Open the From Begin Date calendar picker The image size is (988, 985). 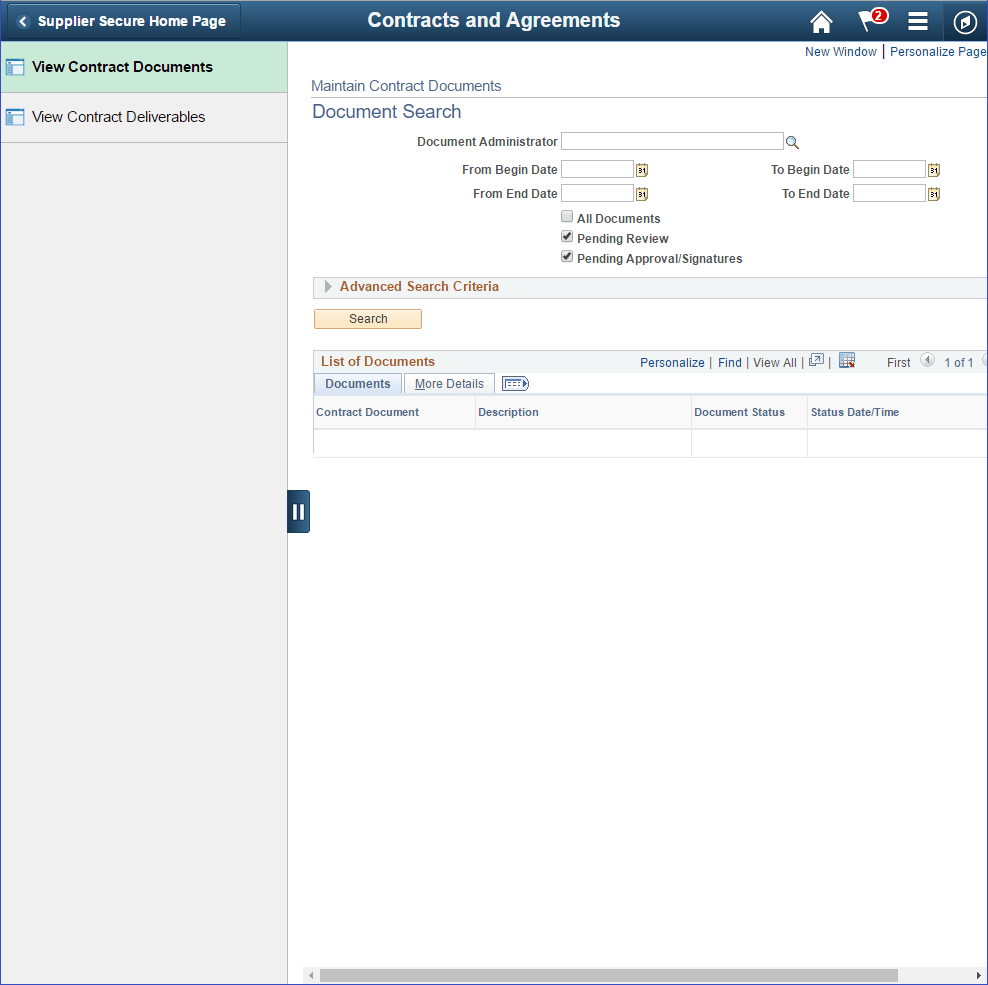click(x=641, y=170)
